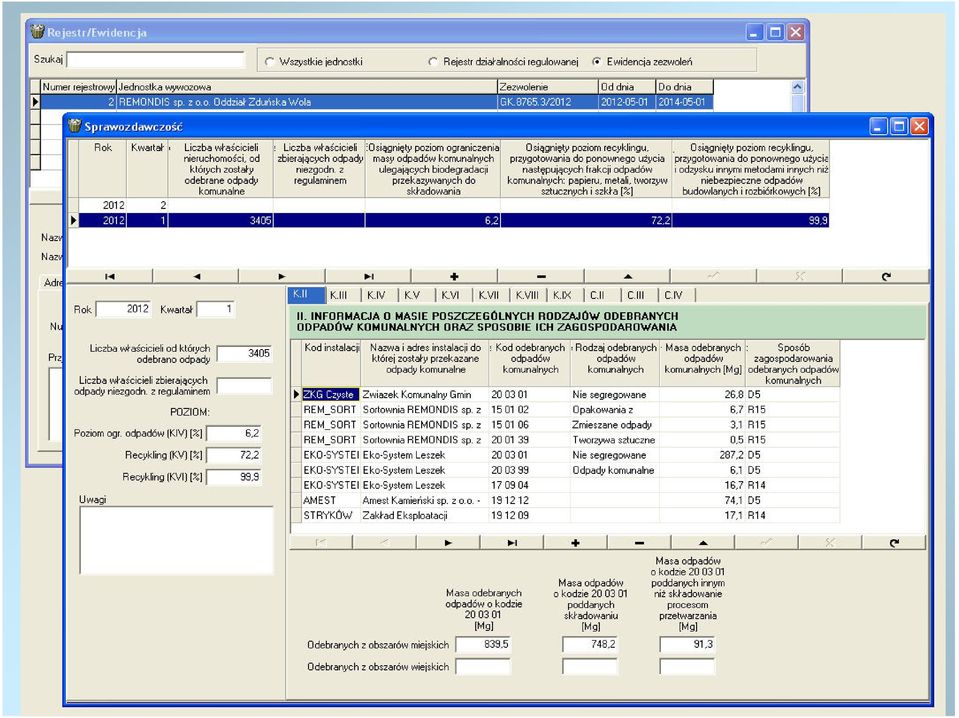Go to next record in upper navigator
Viewport: 959px width, 718px height.
click(282, 277)
